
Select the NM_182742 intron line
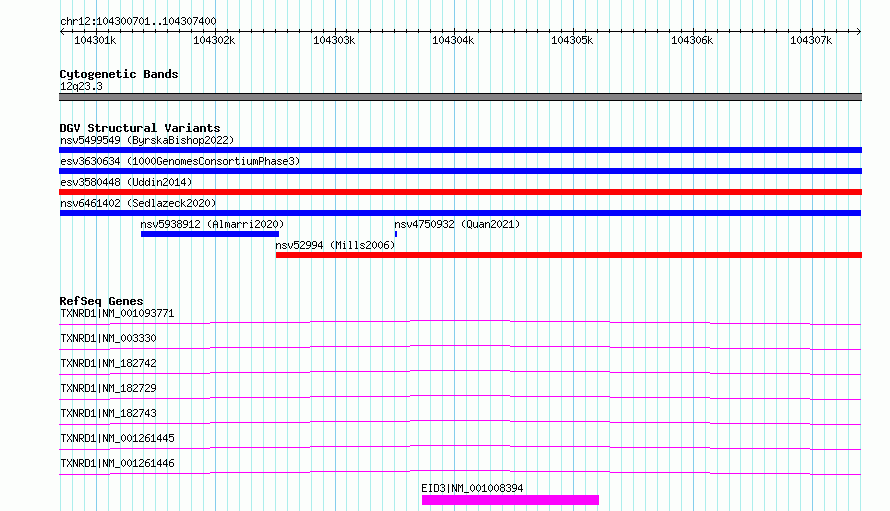pyautogui.click(x=460, y=372)
